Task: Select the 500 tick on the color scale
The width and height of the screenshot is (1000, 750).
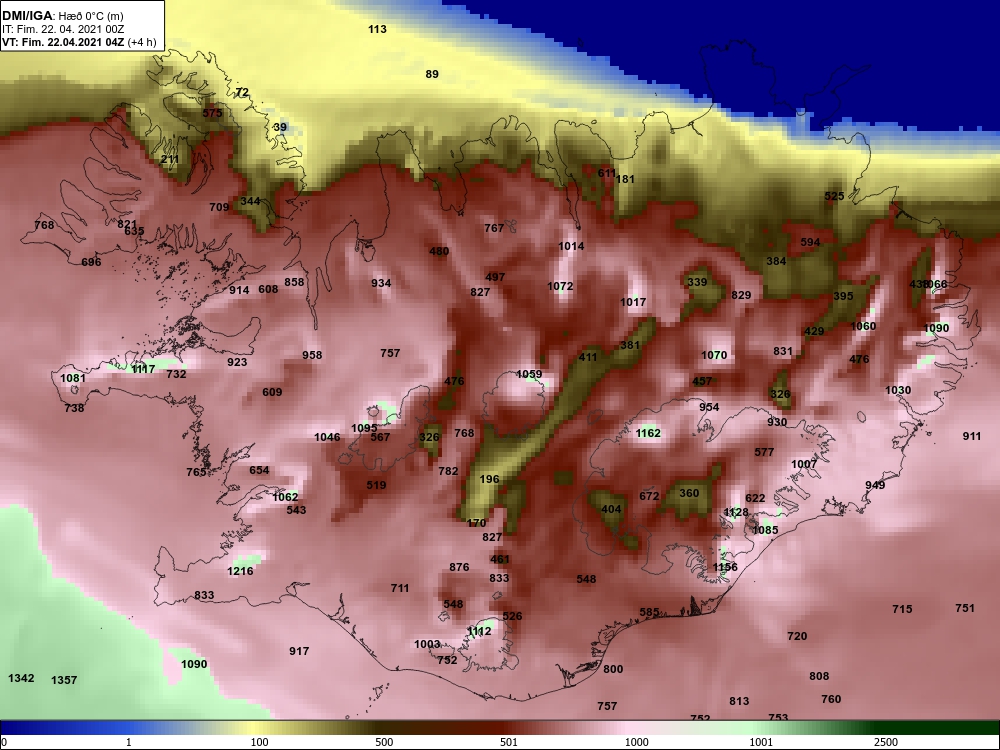Action: pyautogui.click(x=384, y=742)
